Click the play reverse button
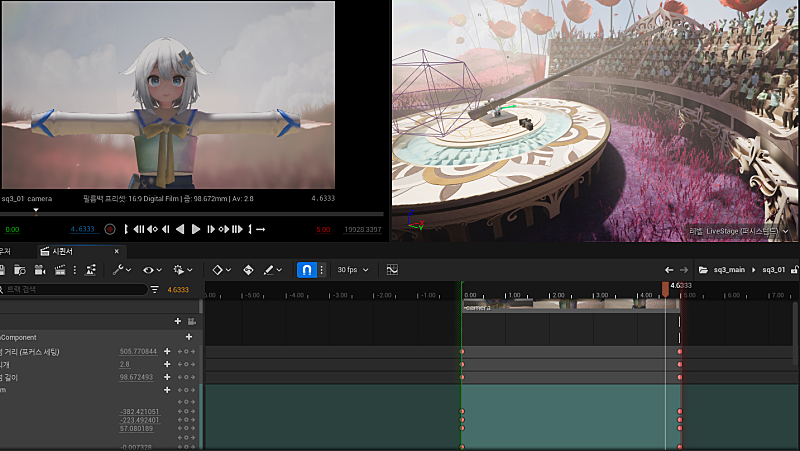 point(180,229)
